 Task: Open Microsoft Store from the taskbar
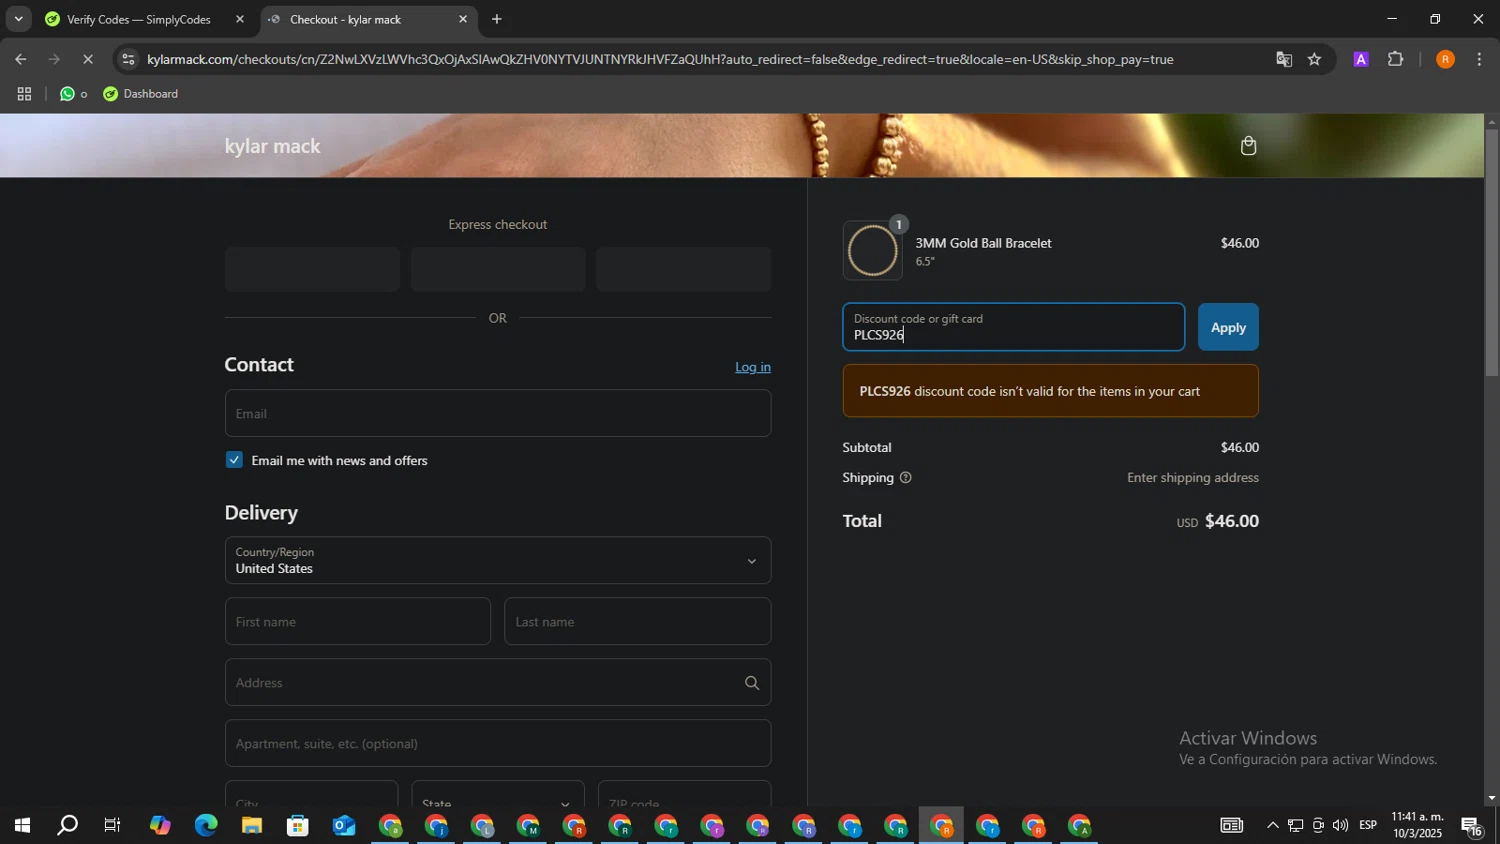[x=298, y=826]
